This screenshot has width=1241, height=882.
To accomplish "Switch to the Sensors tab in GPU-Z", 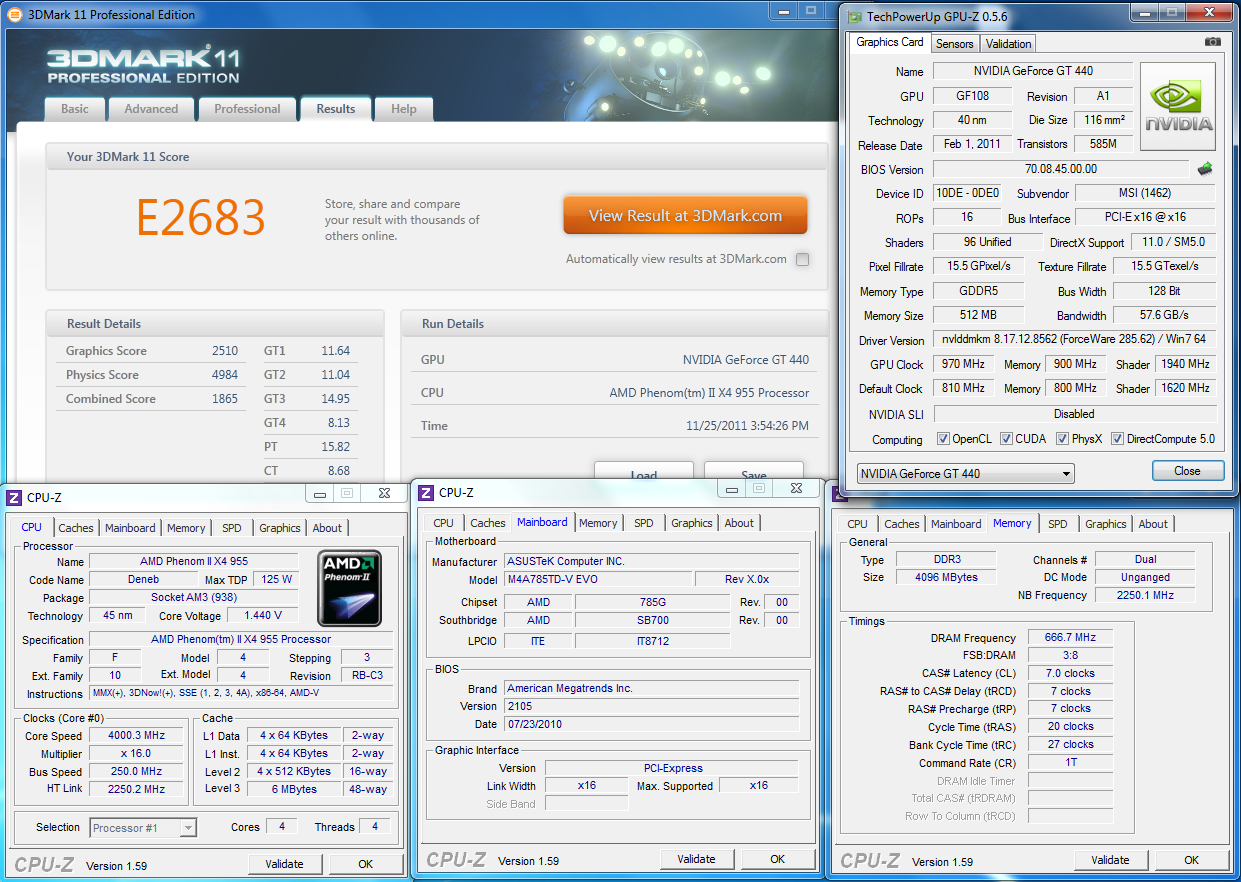I will pos(954,44).
